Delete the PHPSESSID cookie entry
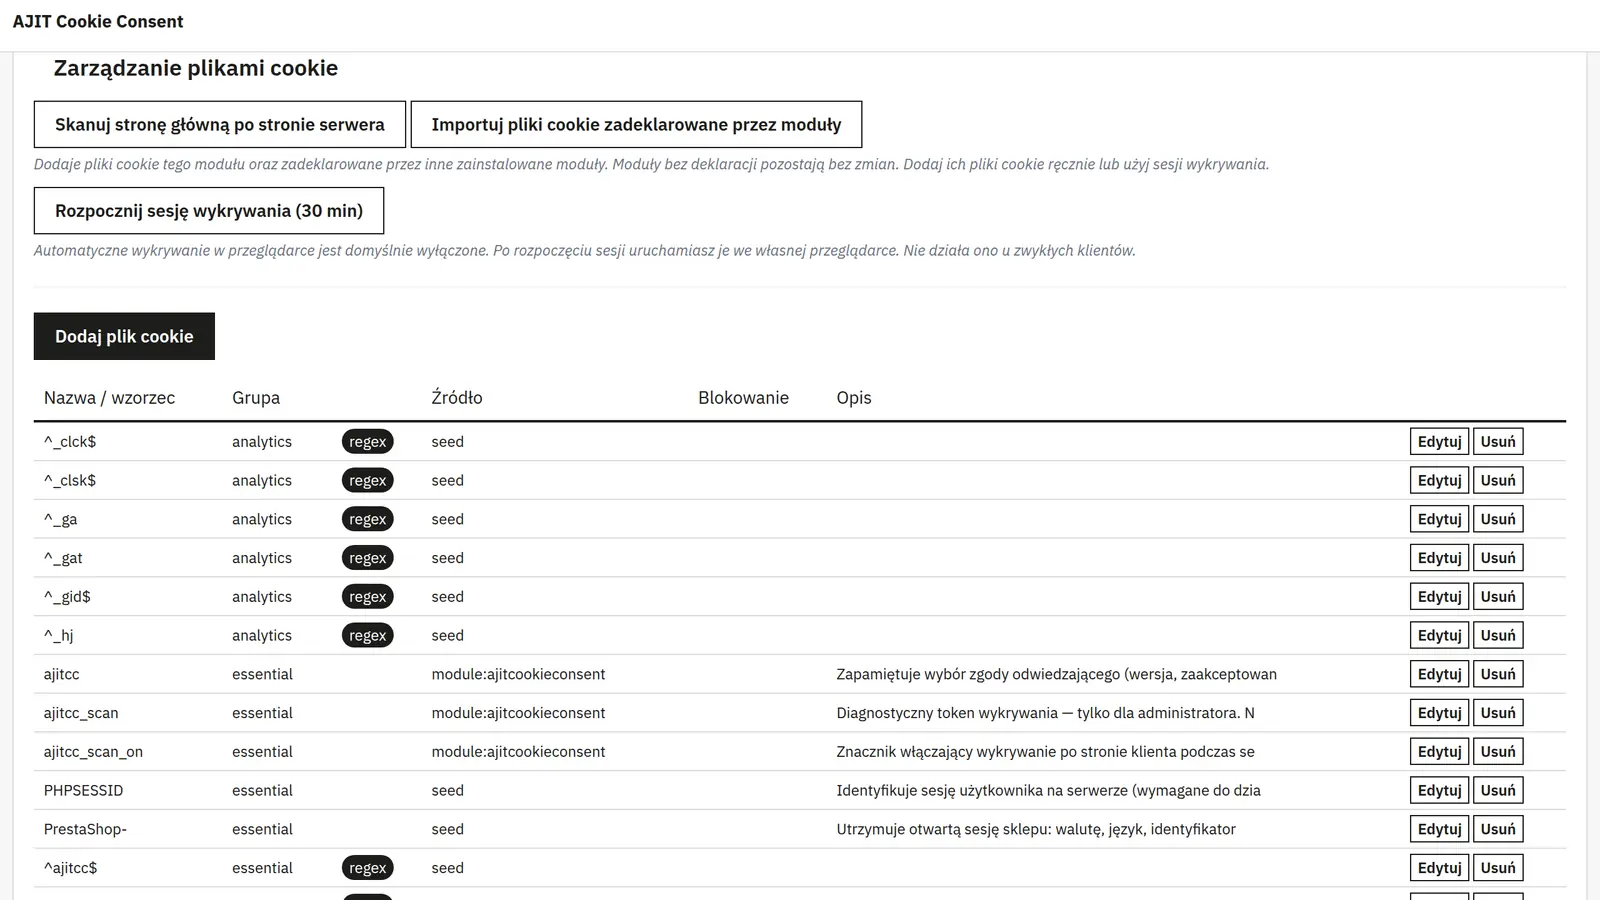1600x900 pixels. [x=1498, y=790]
